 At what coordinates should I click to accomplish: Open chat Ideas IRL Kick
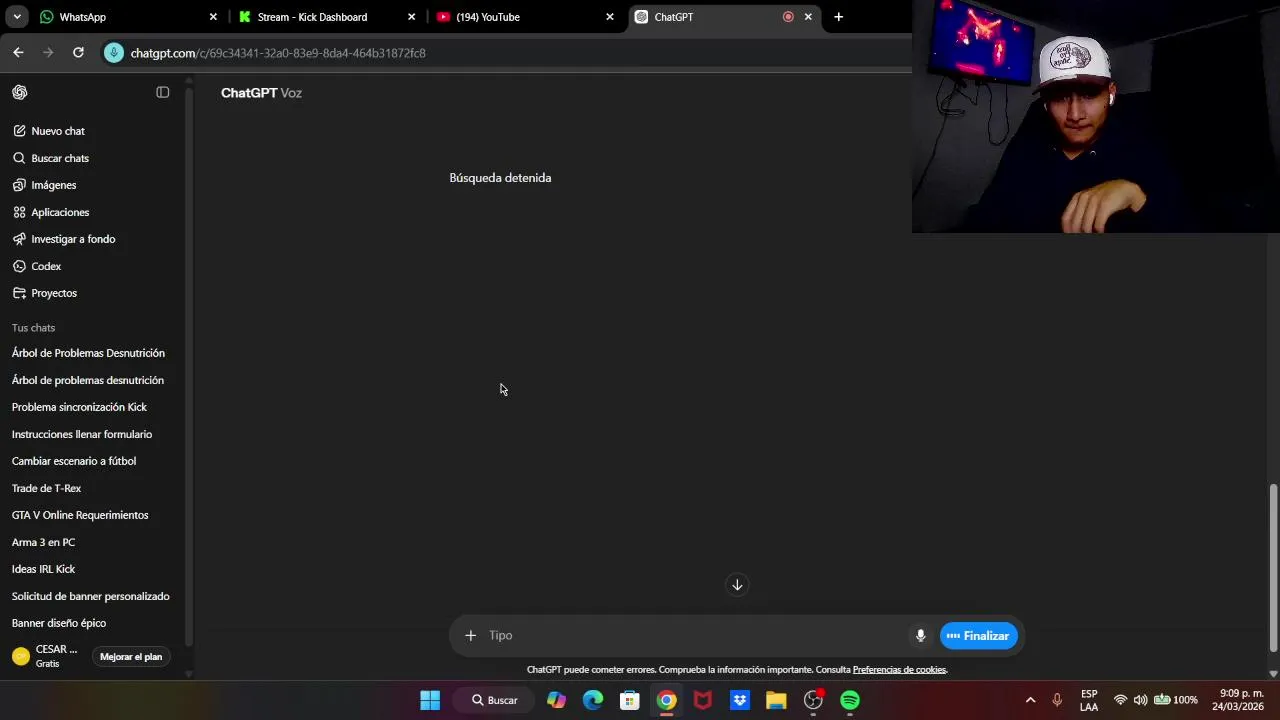click(43, 569)
